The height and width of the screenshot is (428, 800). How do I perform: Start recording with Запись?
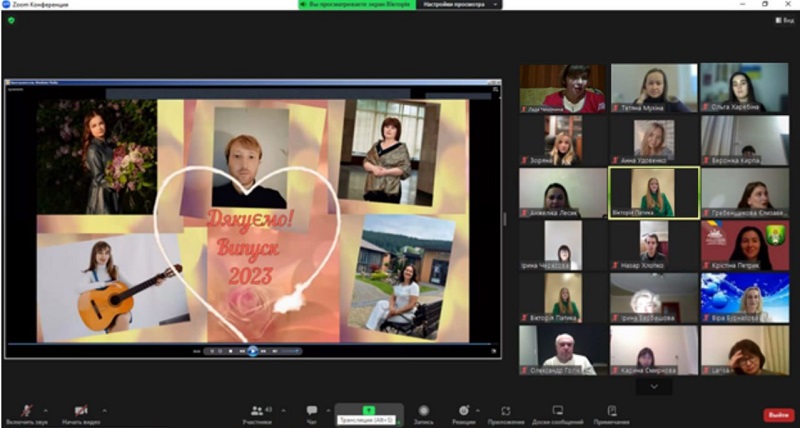[423, 415]
